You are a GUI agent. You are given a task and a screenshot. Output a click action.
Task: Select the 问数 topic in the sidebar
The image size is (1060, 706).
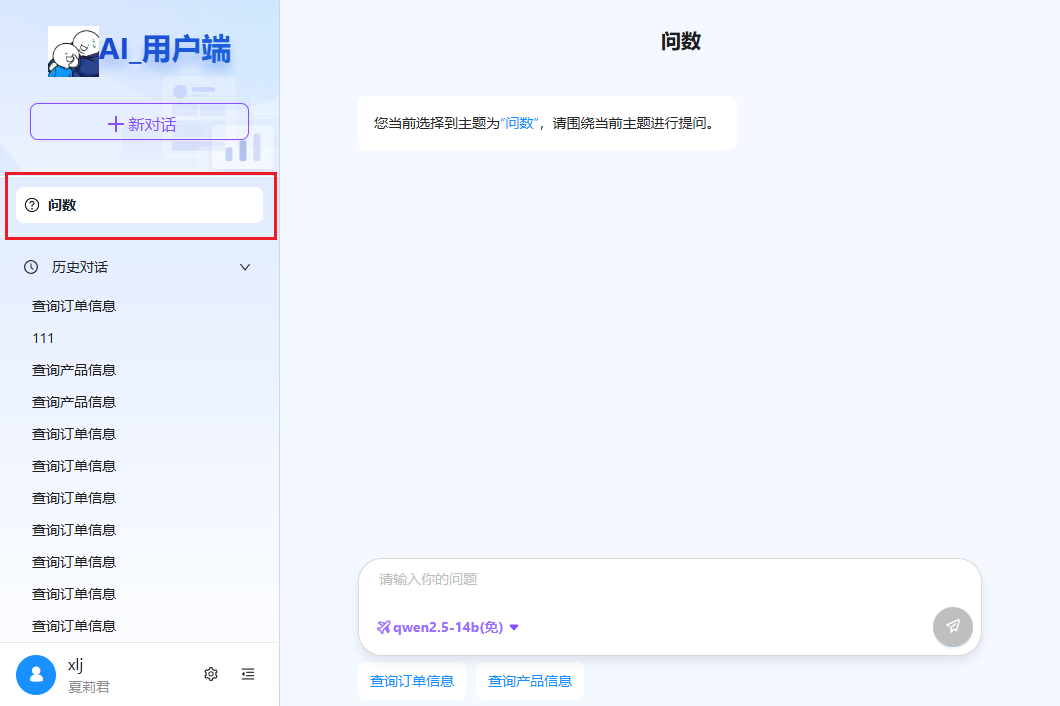(x=139, y=205)
